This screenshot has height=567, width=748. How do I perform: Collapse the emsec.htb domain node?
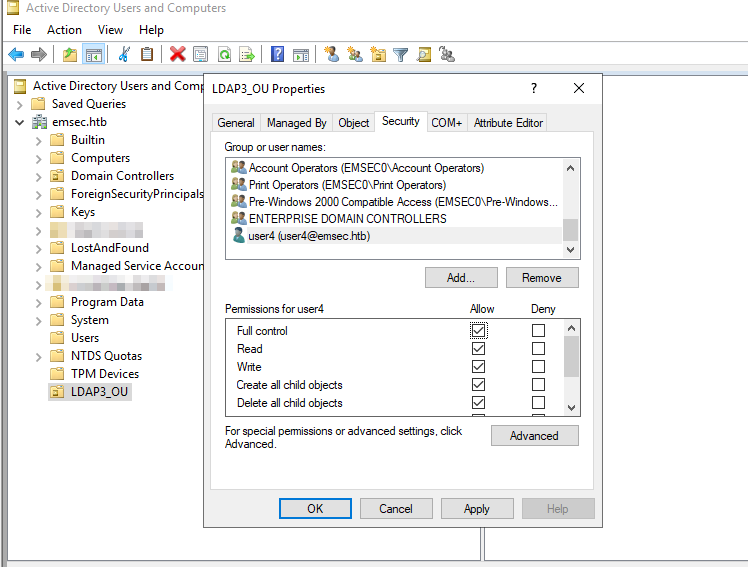click(x=20, y=122)
